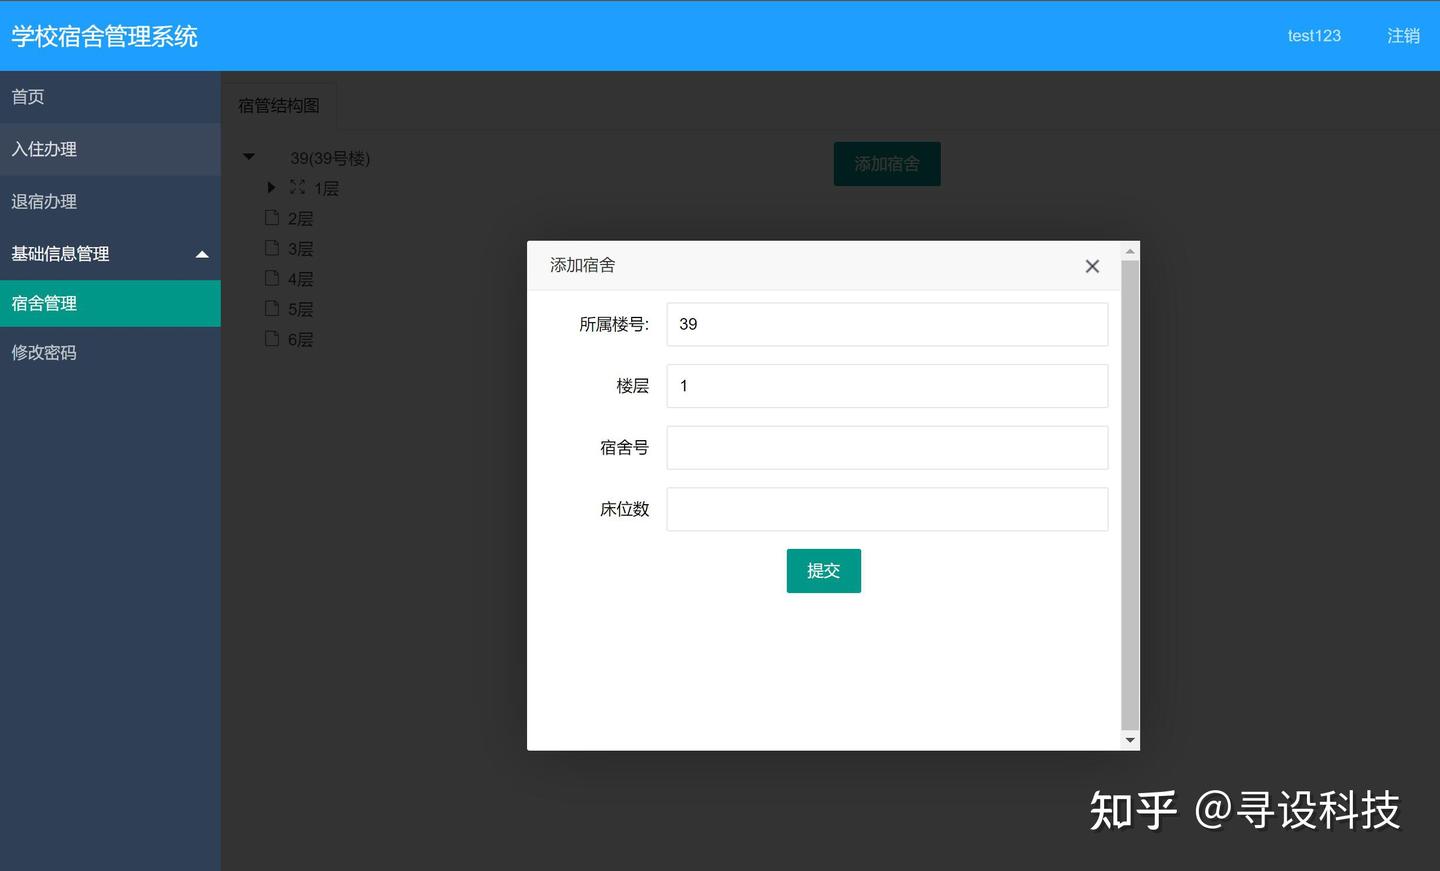Select 入住办理 in the sidebar
The image size is (1440, 871).
[43, 149]
